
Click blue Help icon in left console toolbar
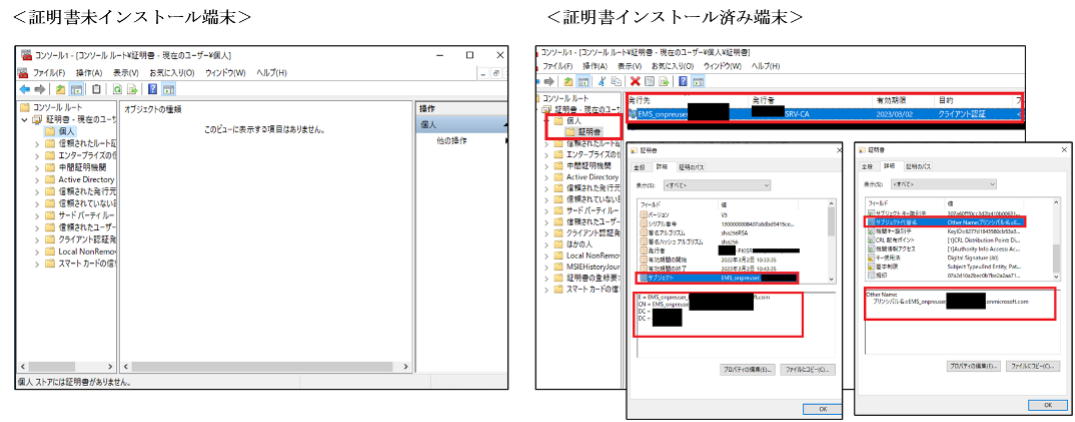pos(153,89)
